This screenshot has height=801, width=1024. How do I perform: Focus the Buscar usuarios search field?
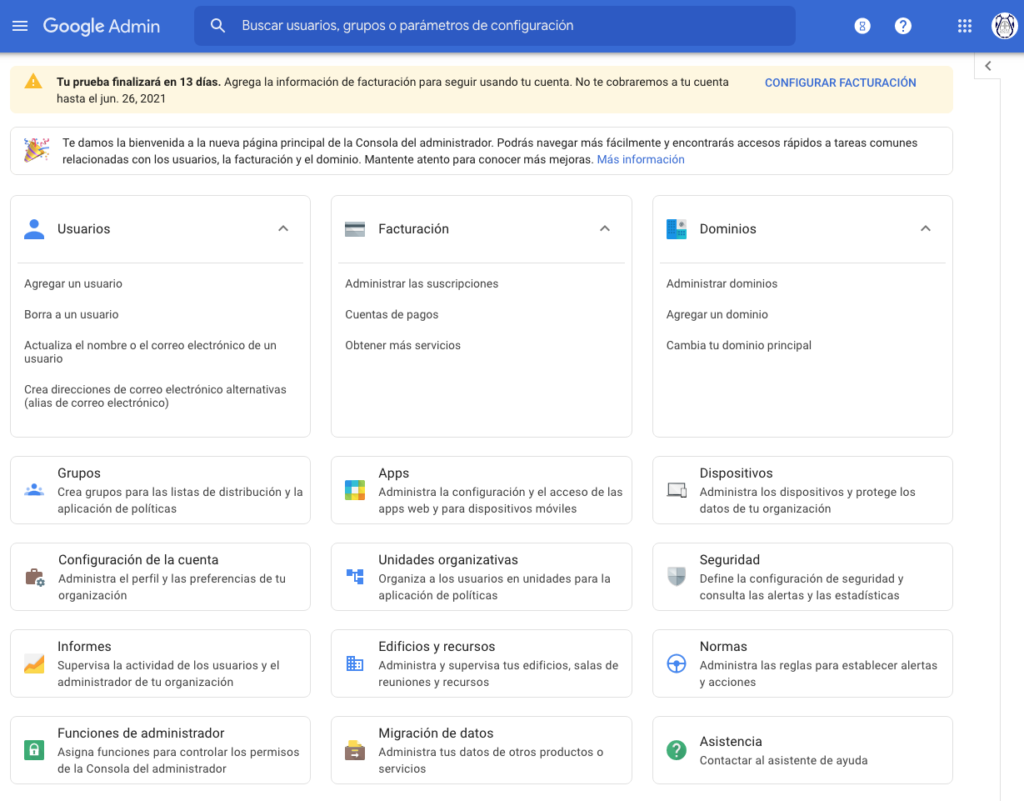coord(494,26)
